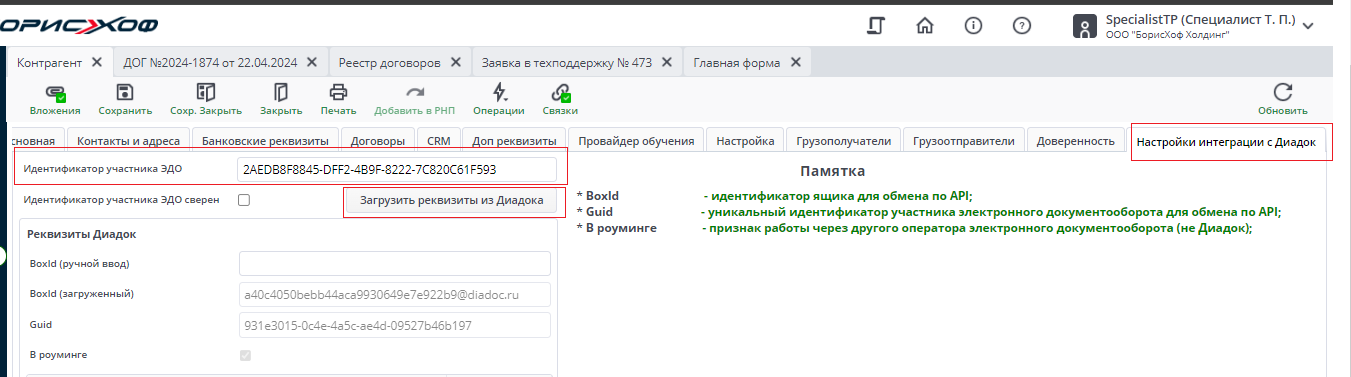Open the Банковские реквизиты tab
Image resolution: width=1351 pixels, height=377 pixels.
pos(265,141)
